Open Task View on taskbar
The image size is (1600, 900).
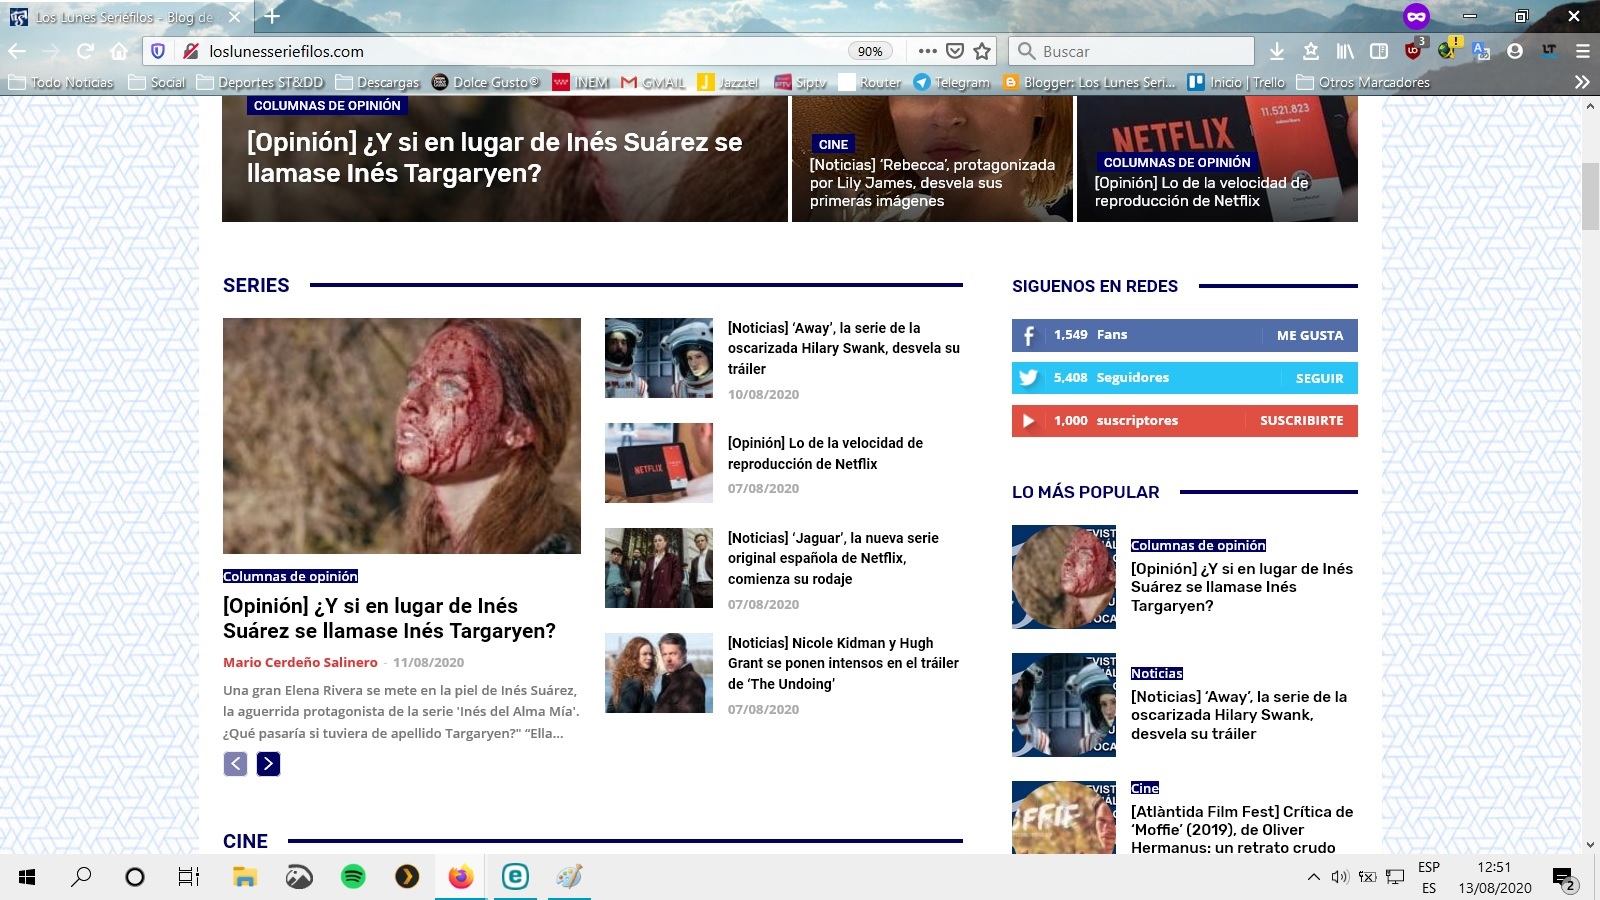pos(188,877)
